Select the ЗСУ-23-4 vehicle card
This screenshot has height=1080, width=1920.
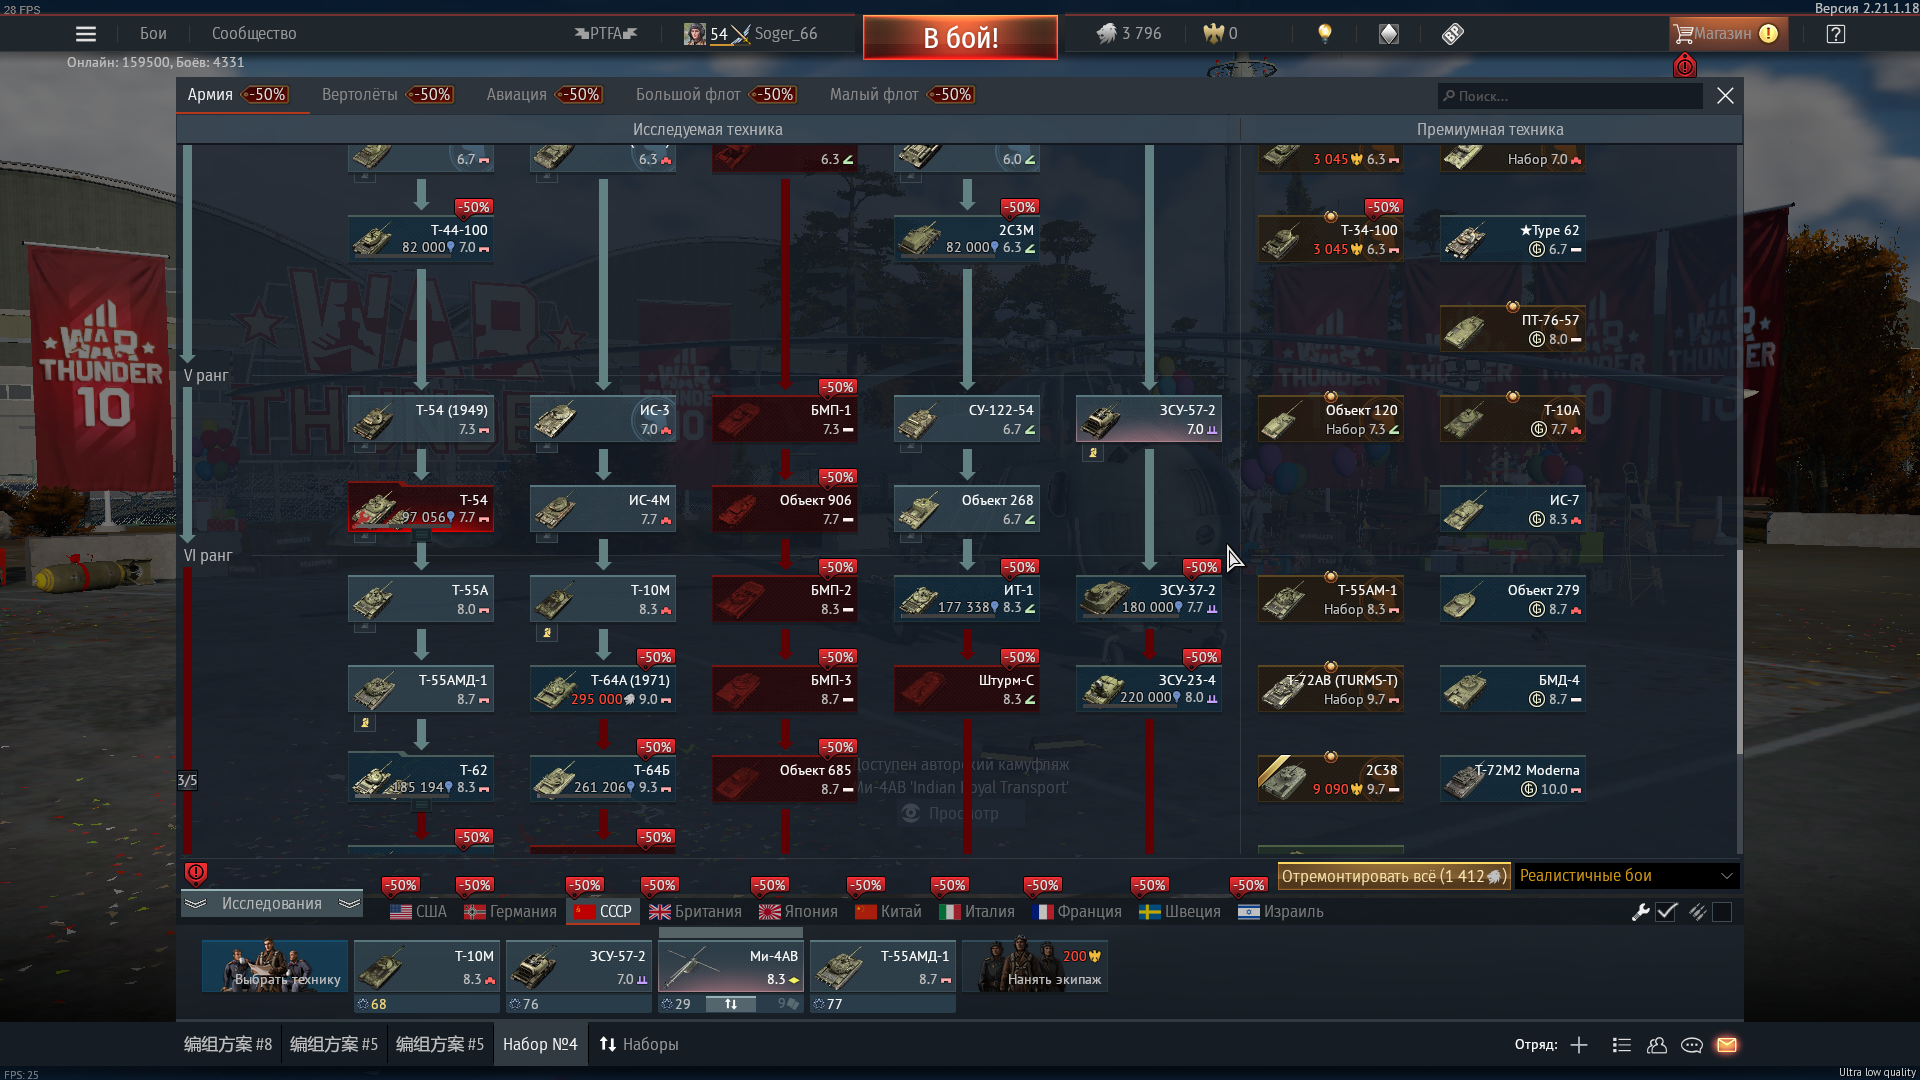[1149, 690]
